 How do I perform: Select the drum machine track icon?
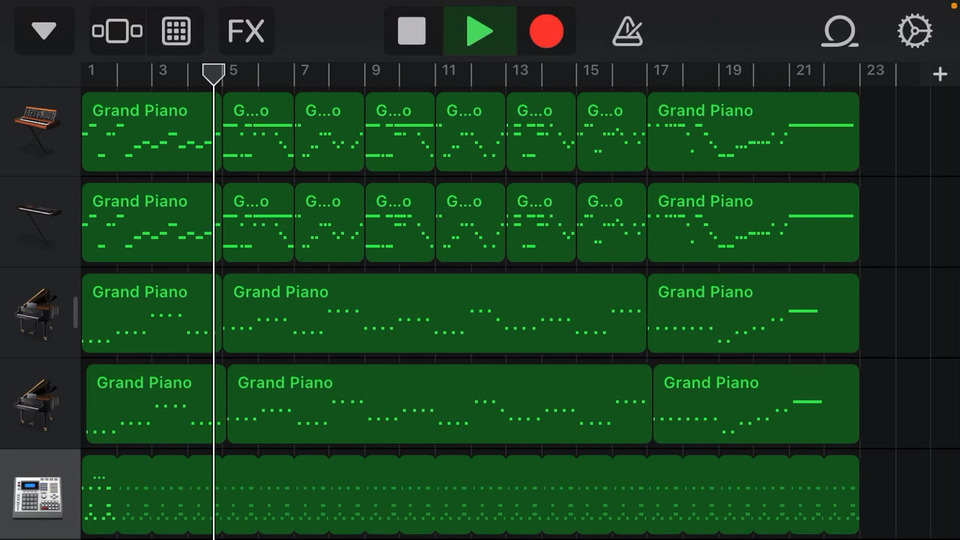click(x=38, y=496)
